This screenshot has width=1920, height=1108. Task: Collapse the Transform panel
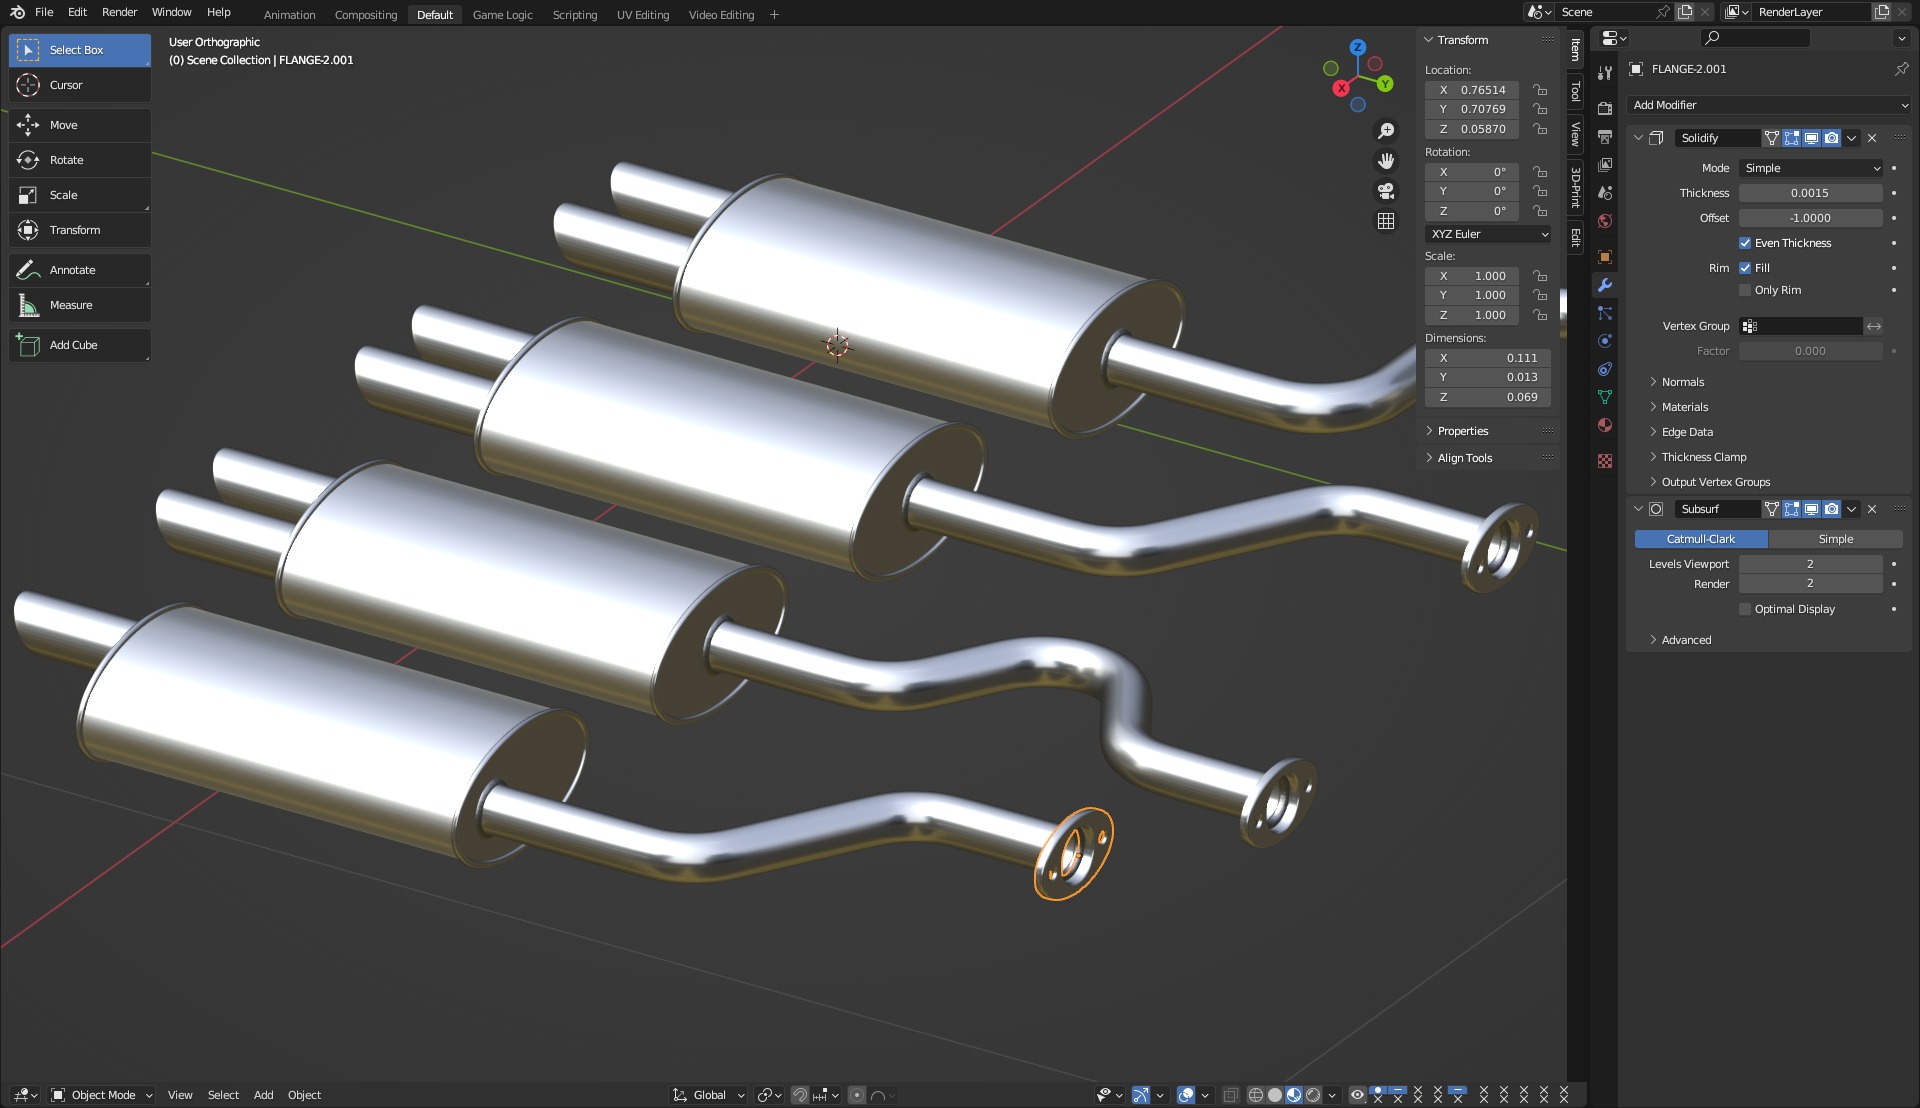point(1463,40)
